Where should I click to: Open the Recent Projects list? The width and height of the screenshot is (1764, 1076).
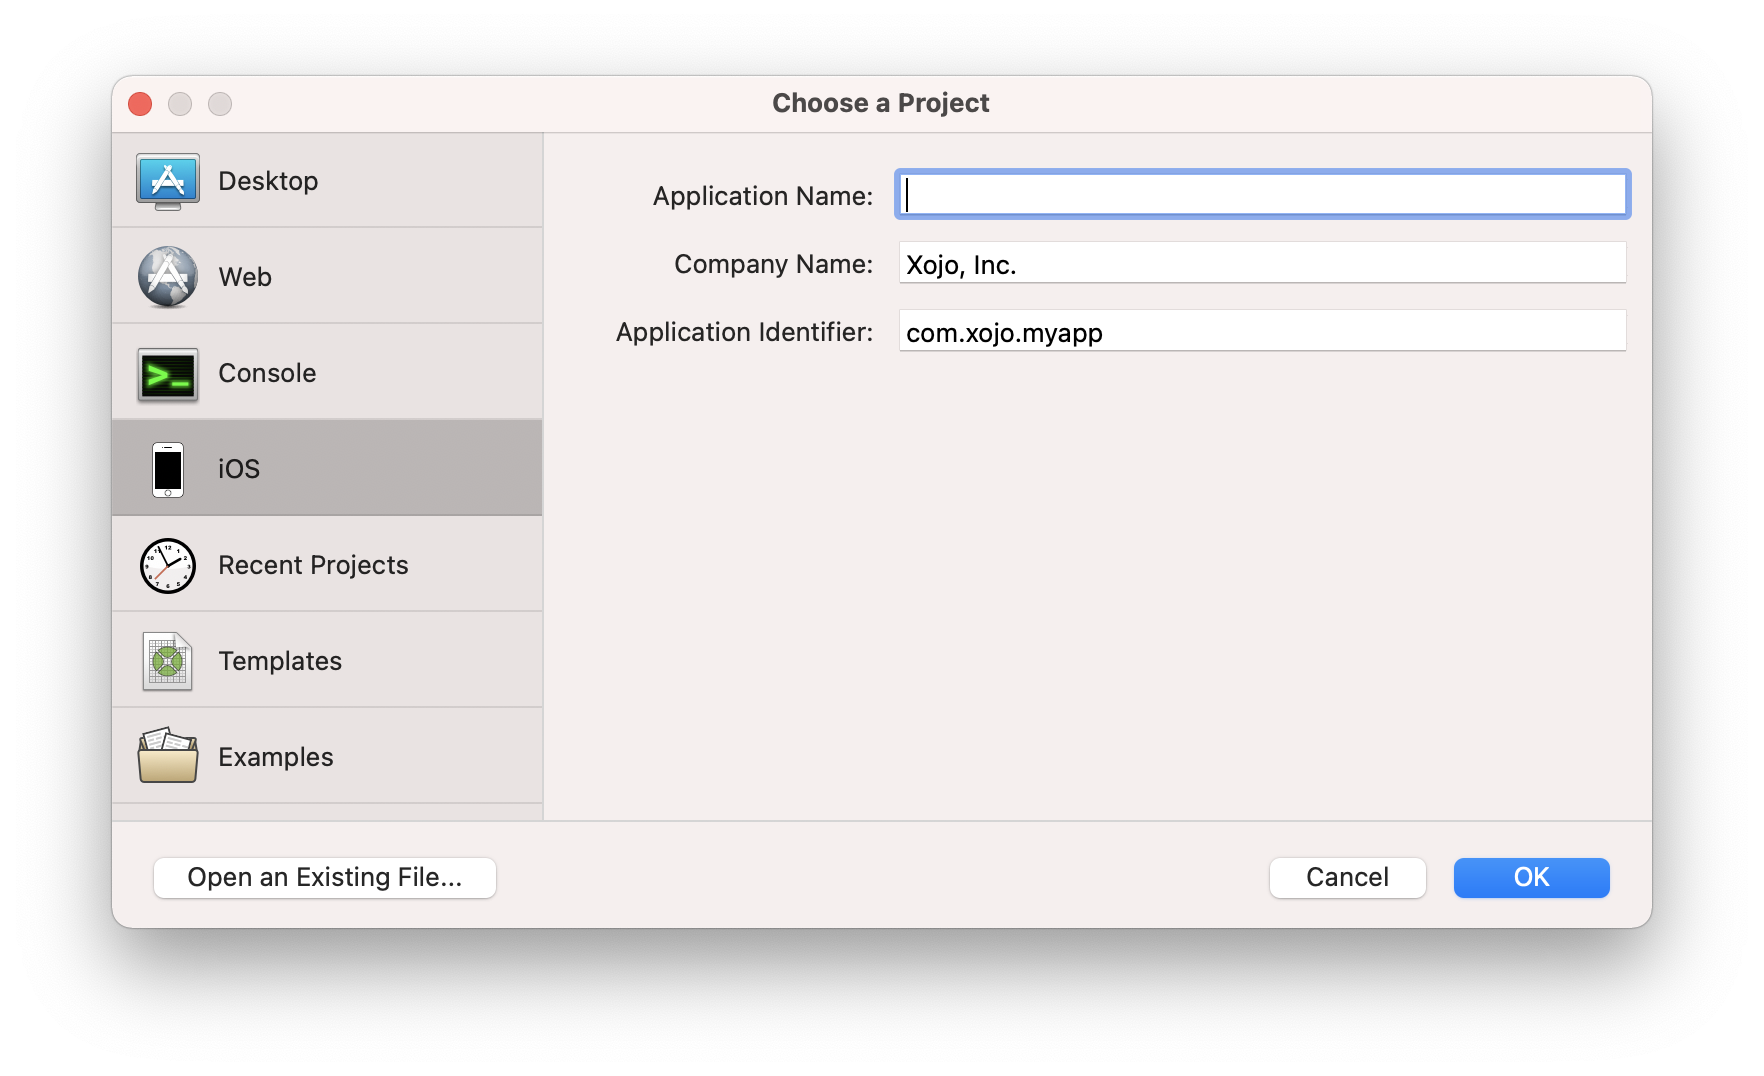tap(313, 565)
